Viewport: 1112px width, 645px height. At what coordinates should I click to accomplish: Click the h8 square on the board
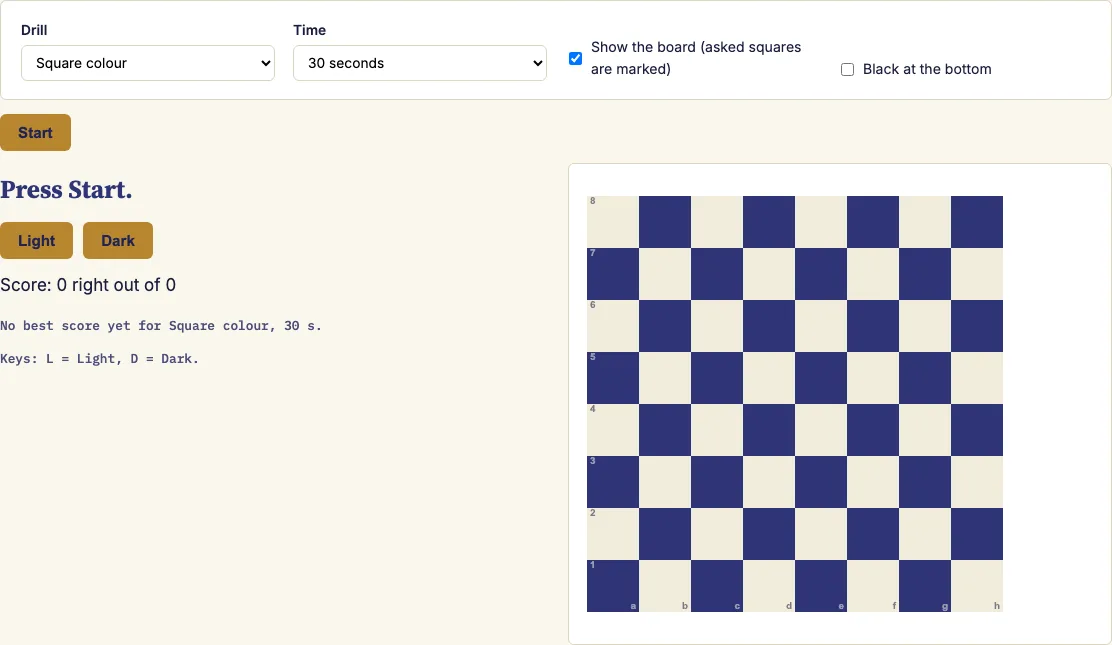[x=977, y=222]
